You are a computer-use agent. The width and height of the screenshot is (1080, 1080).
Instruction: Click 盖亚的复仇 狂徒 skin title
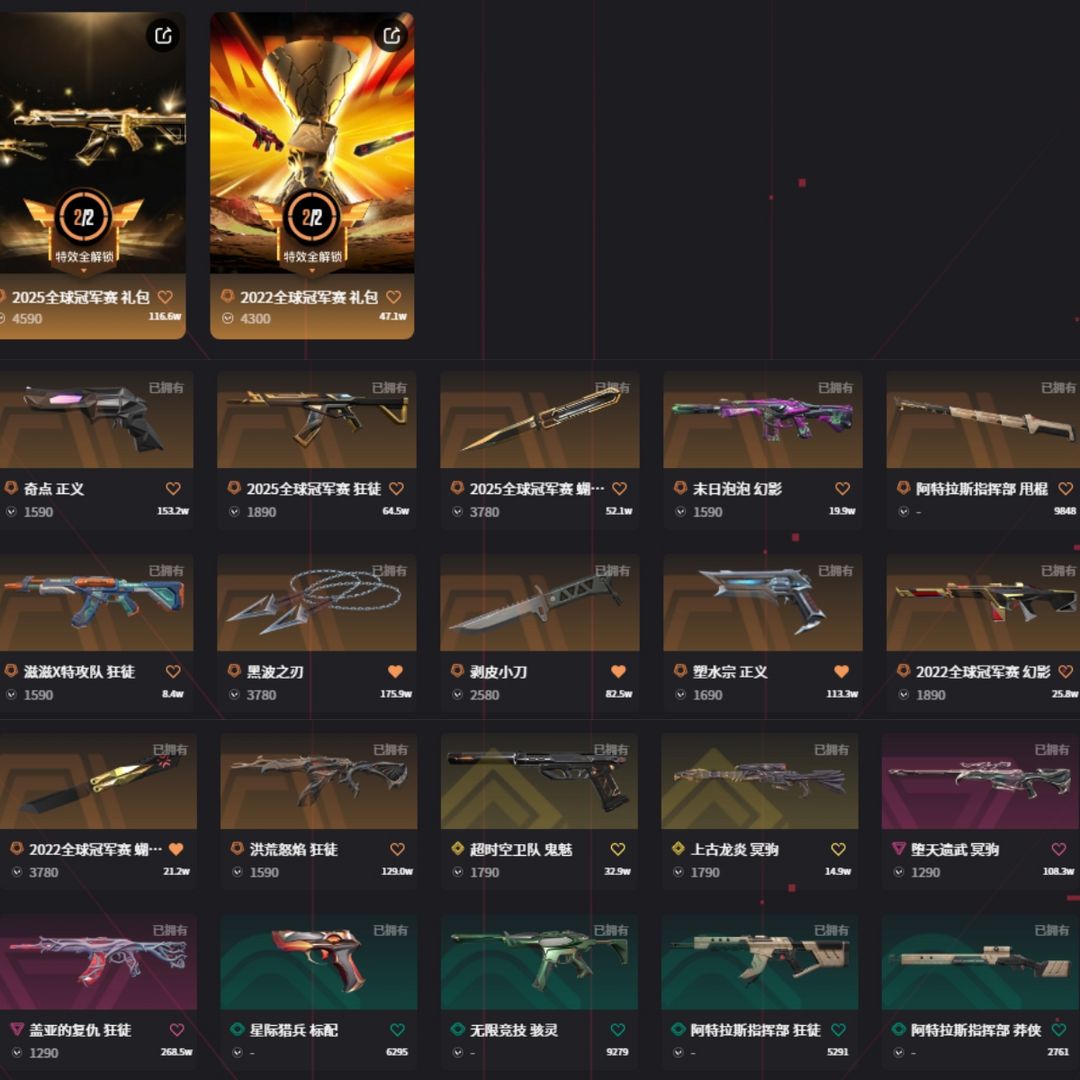tap(80, 1030)
